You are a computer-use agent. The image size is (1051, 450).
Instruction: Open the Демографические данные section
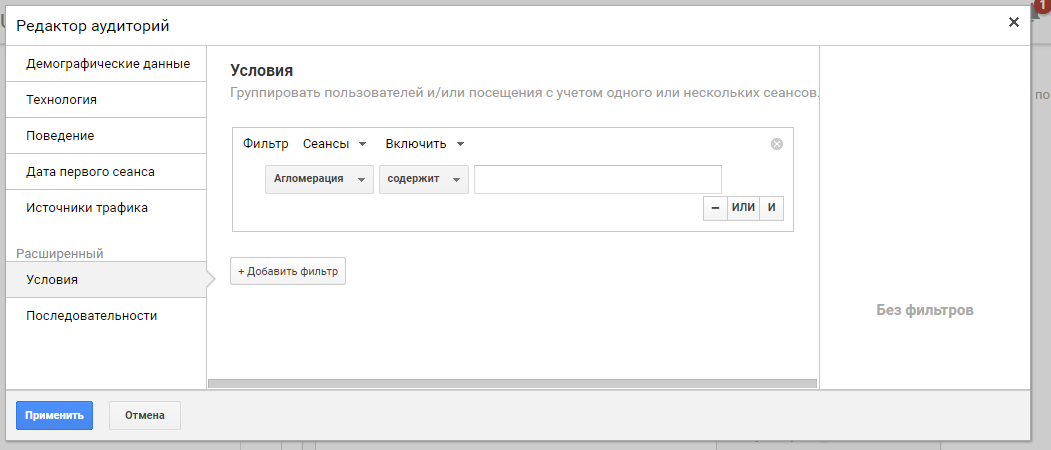106,64
